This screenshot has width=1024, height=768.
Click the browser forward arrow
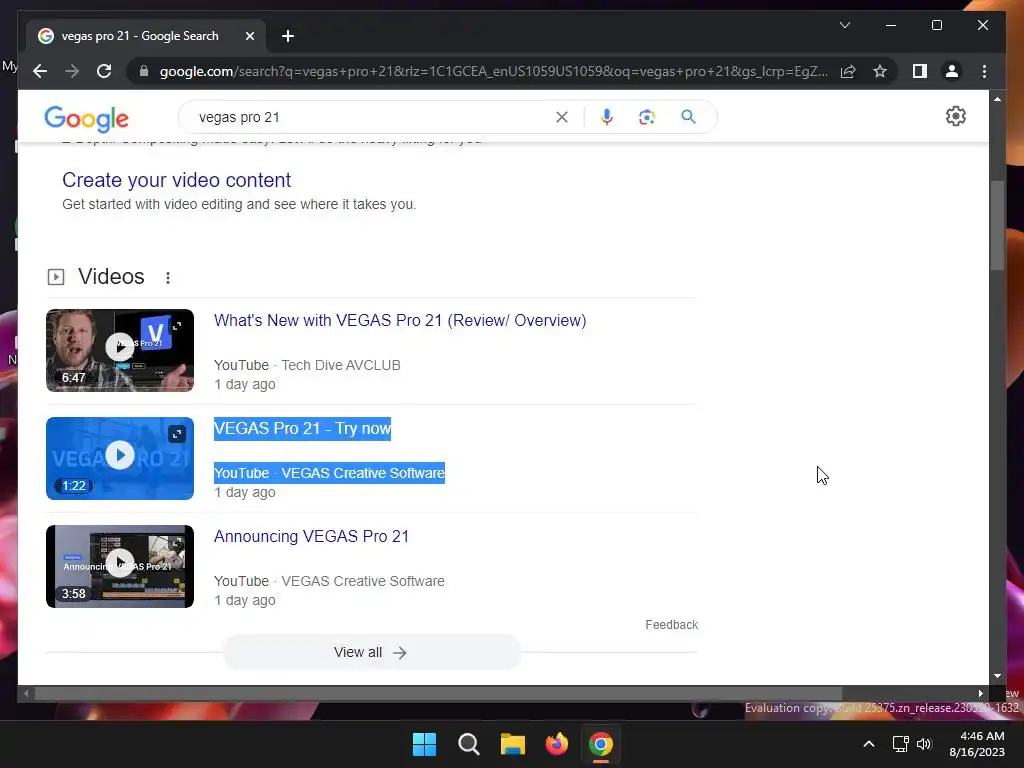coord(72,71)
